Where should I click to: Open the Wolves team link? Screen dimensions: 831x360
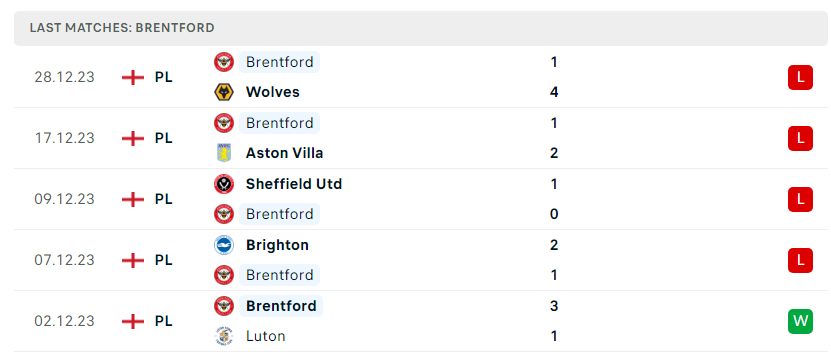tap(272, 92)
